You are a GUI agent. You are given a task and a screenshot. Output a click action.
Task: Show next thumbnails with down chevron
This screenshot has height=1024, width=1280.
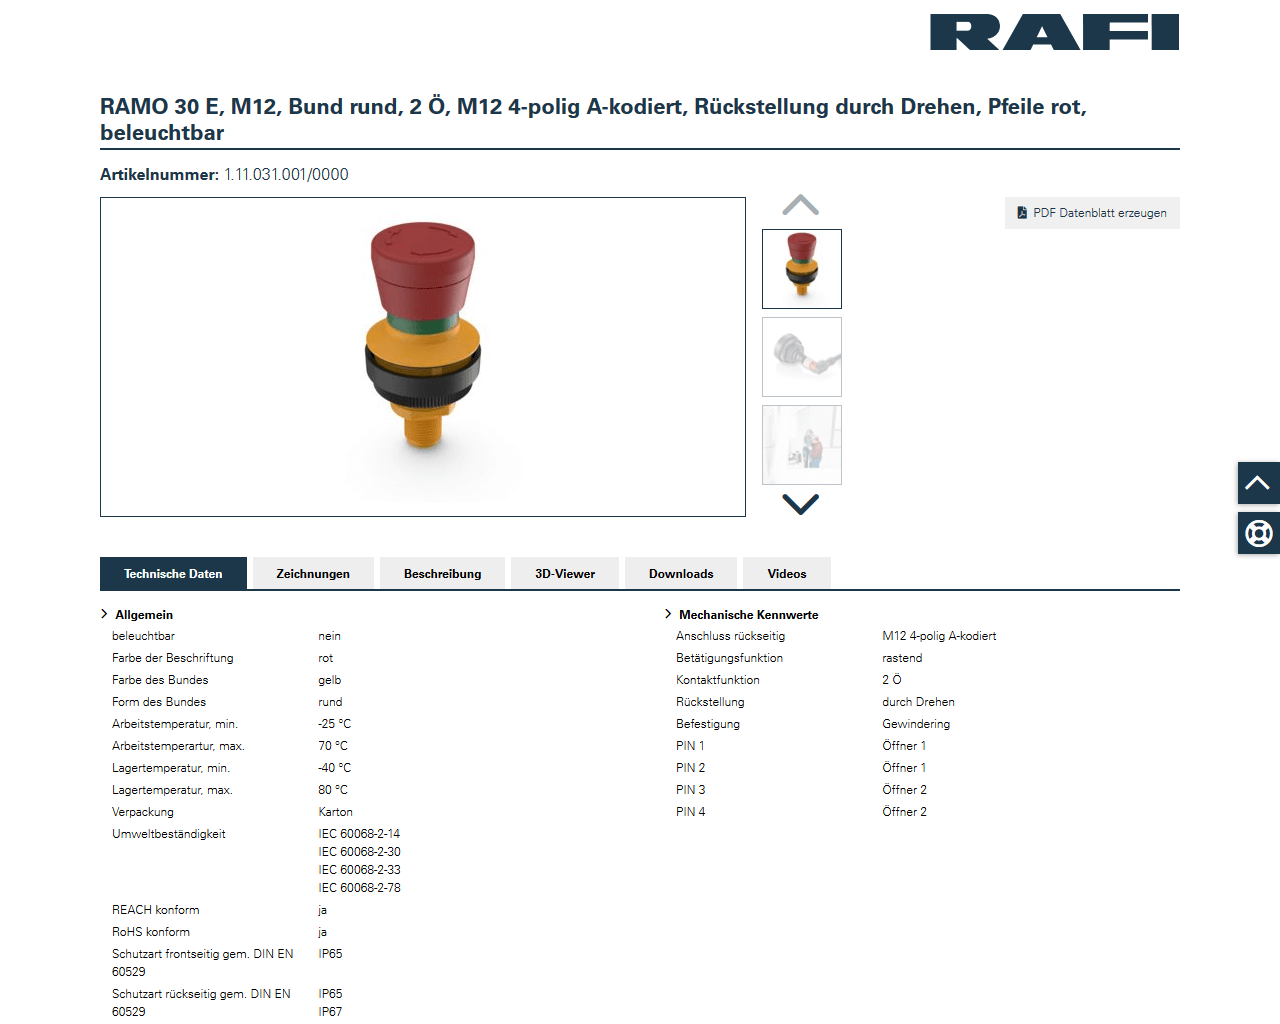(x=800, y=504)
